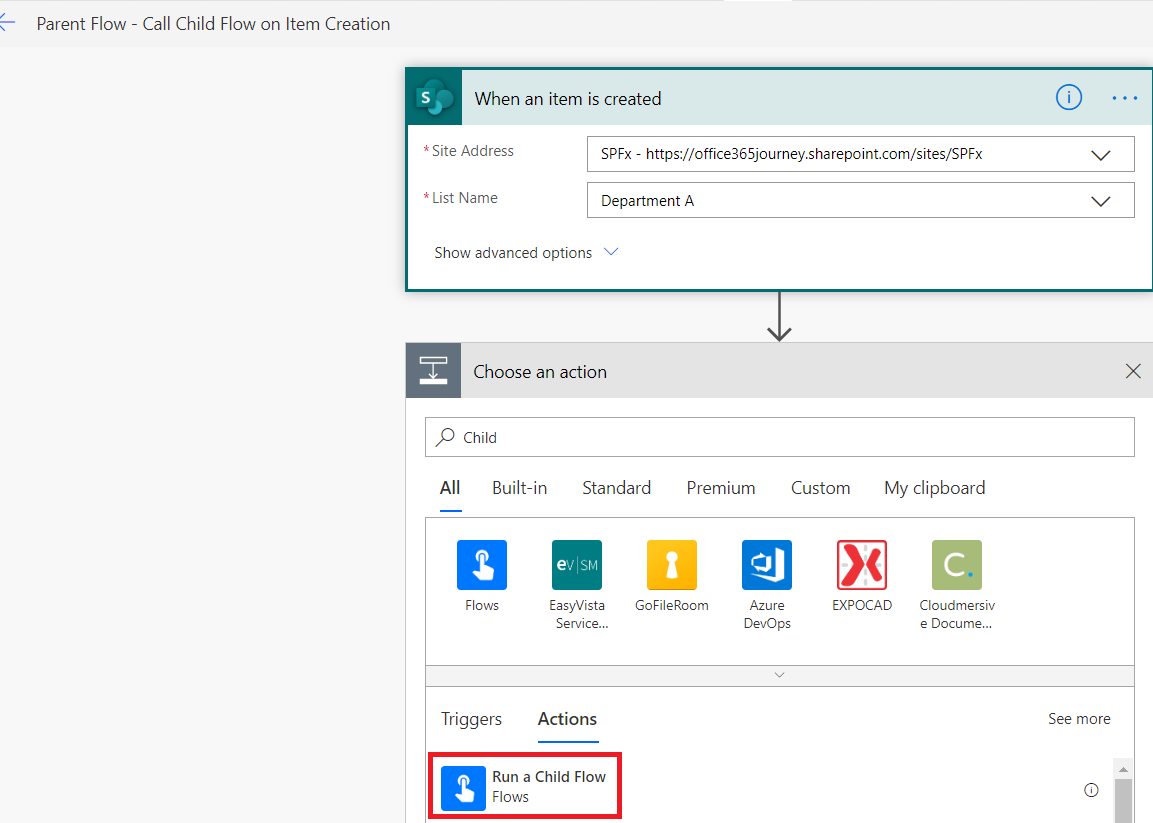
Task: Select the GoFileRoom connector icon
Action: point(671,565)
